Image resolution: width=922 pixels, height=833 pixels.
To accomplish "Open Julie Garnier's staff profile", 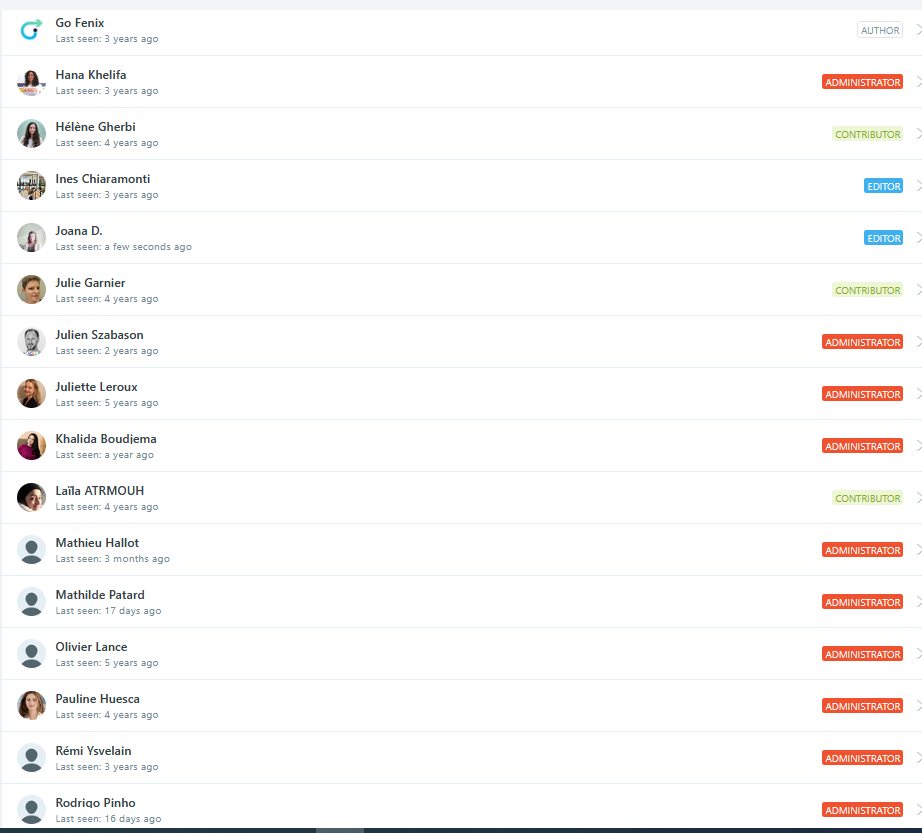I will pos(90,283).
